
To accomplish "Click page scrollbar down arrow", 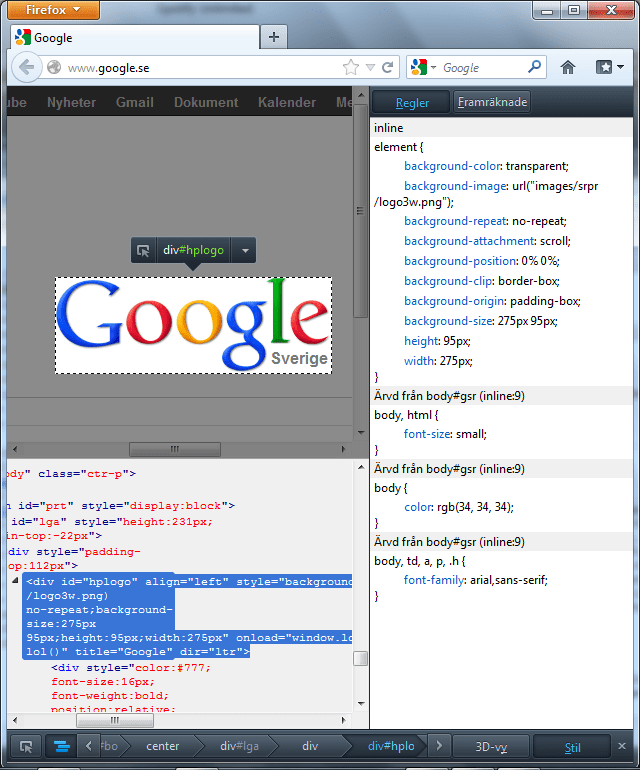I will click(x=361, y=433).
